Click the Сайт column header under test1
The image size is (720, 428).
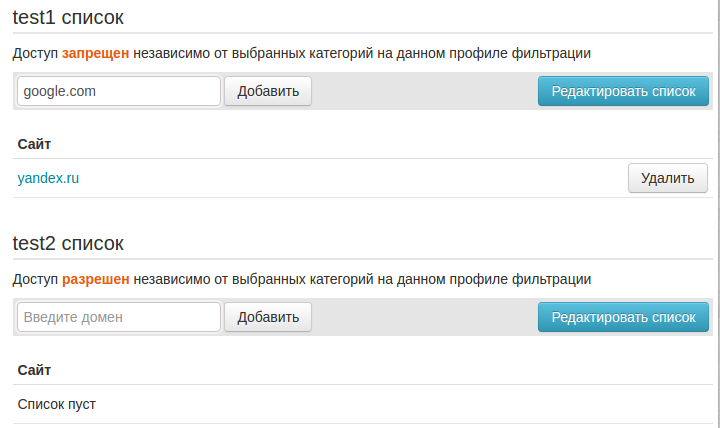tap(34, 144)
